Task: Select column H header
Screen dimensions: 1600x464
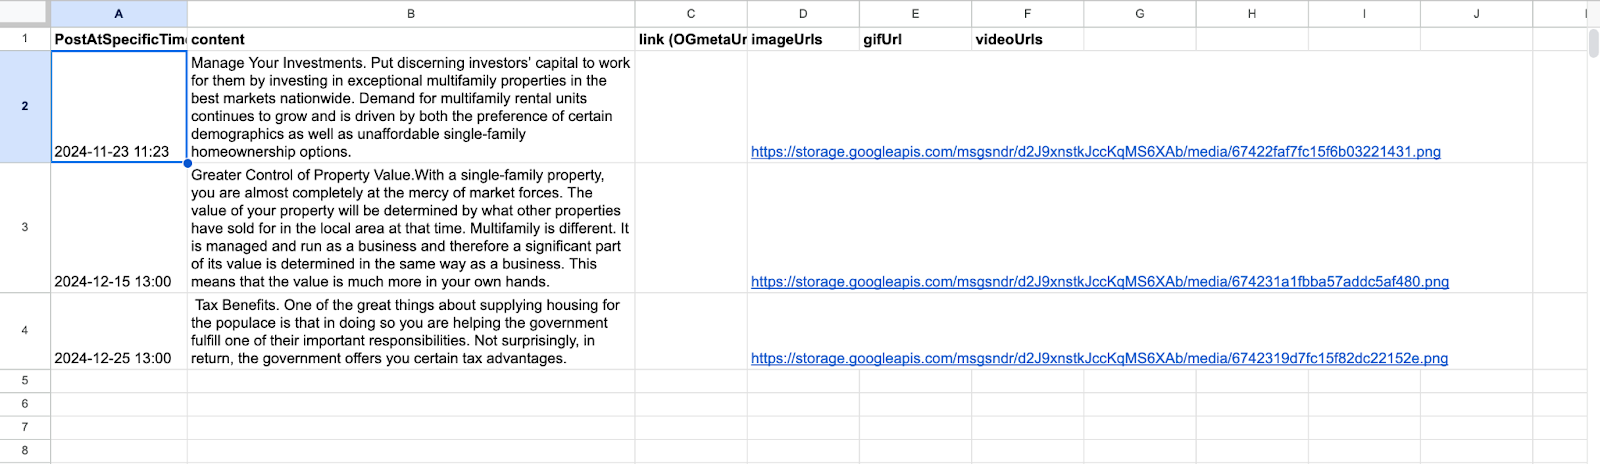Action: coord(1252,14)
